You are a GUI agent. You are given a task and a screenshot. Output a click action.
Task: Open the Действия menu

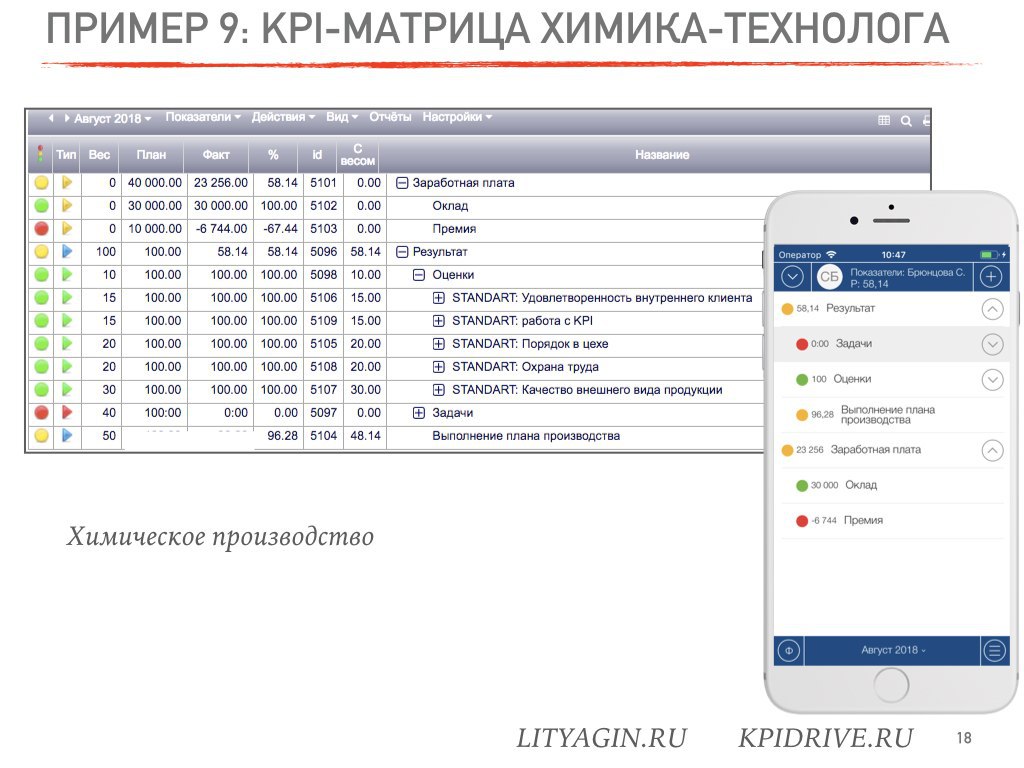(x=283, y=117)
